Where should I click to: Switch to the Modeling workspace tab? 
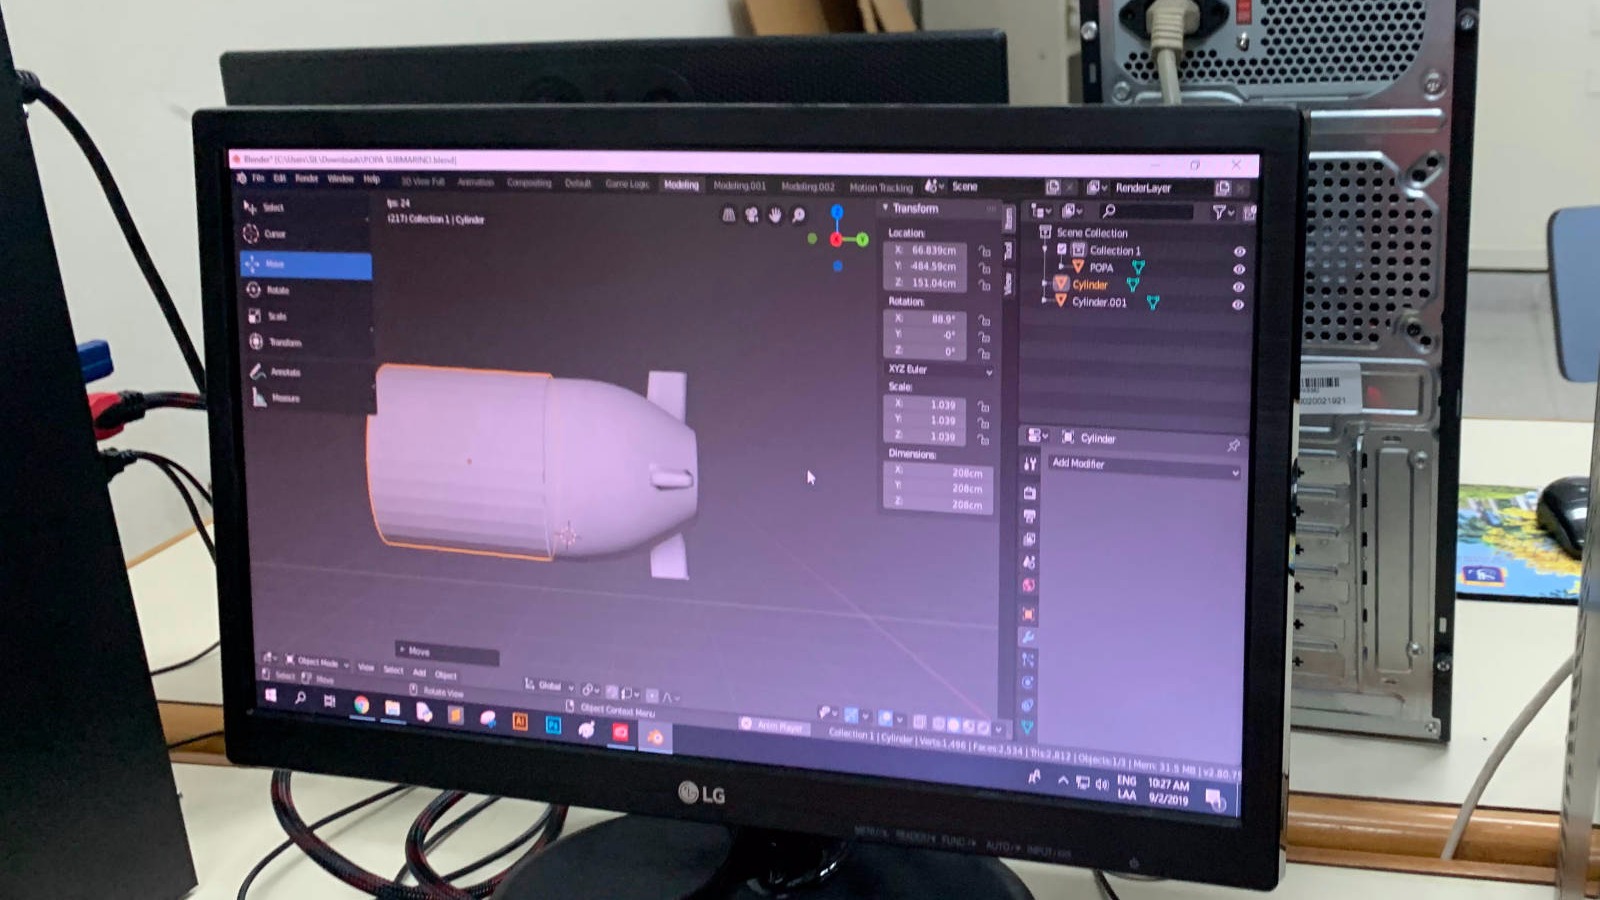pos(681,185)
